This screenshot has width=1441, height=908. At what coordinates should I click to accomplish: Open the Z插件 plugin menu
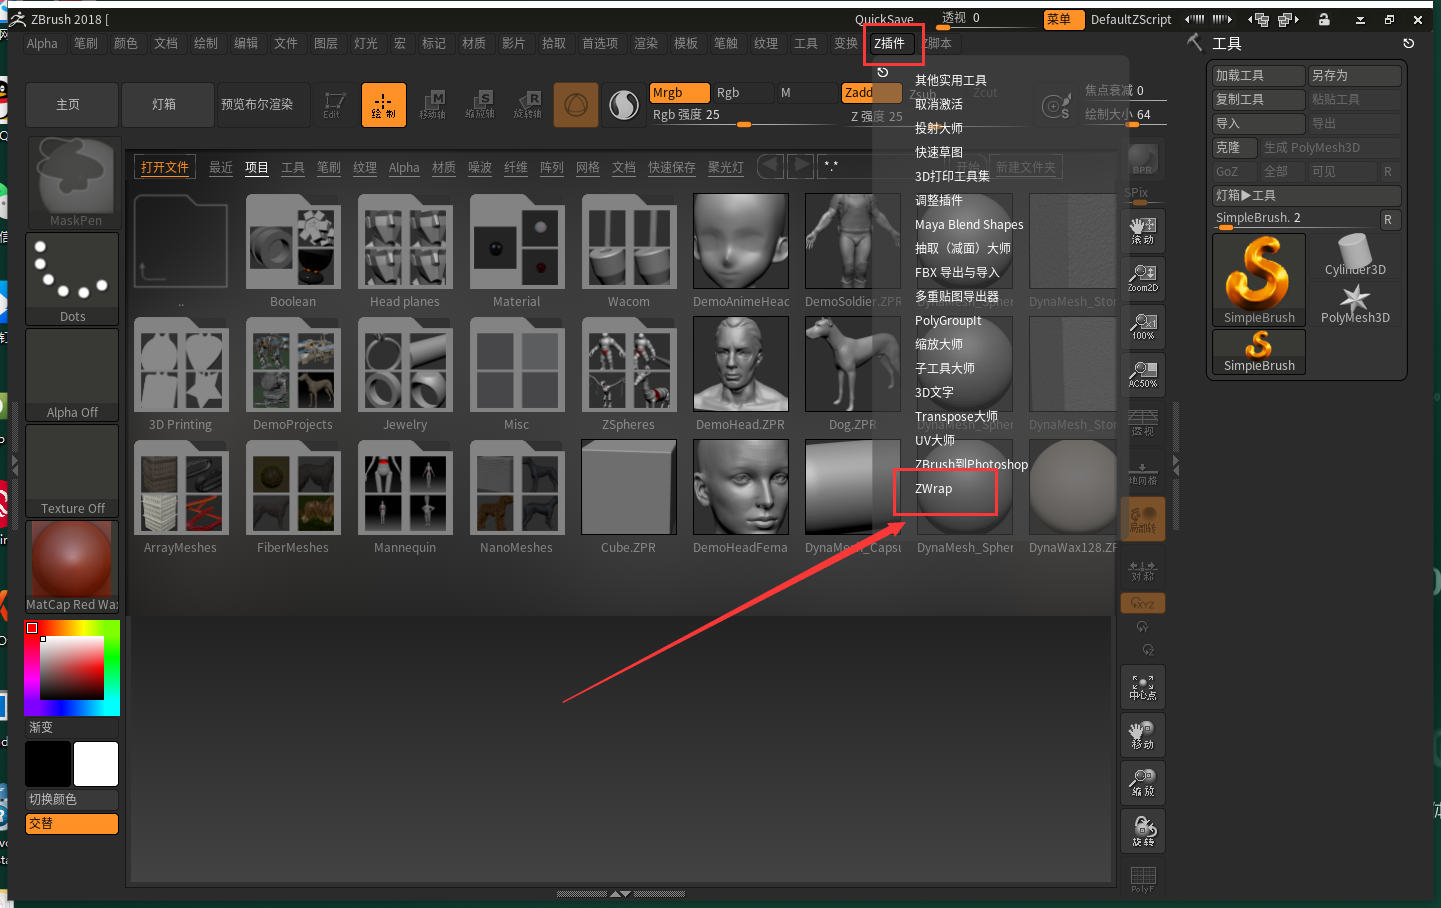[x=889, y=43]
